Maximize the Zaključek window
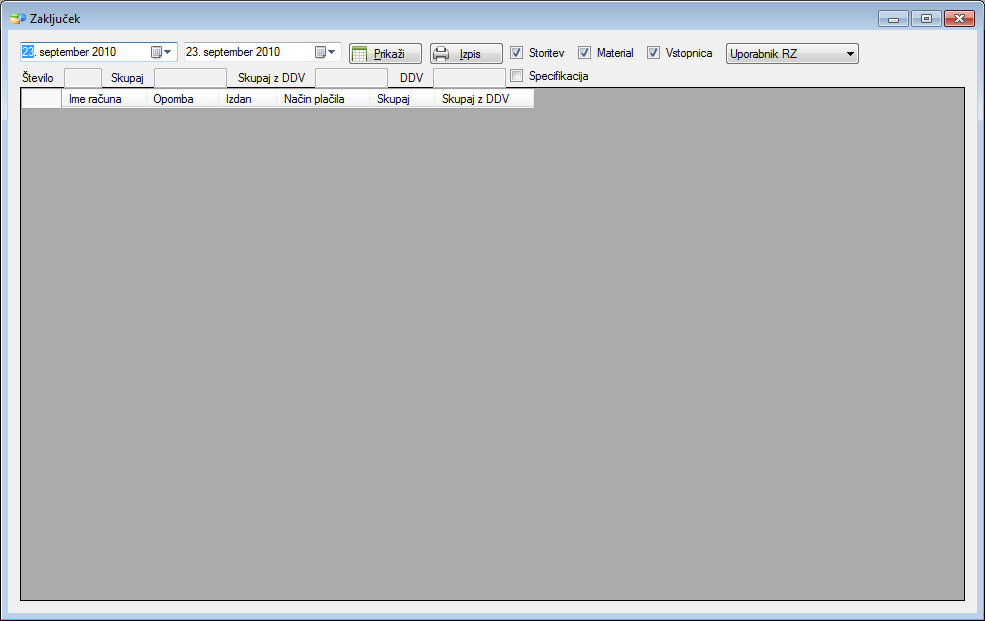Viewport: 985px width, 621px height. coord(926,19)
